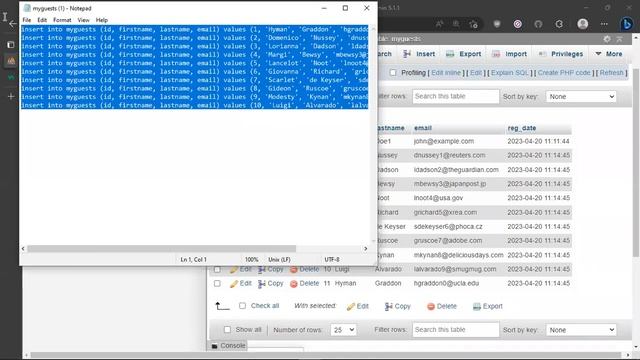
Task: Click the pink circular extension icon
Action: 518,24
